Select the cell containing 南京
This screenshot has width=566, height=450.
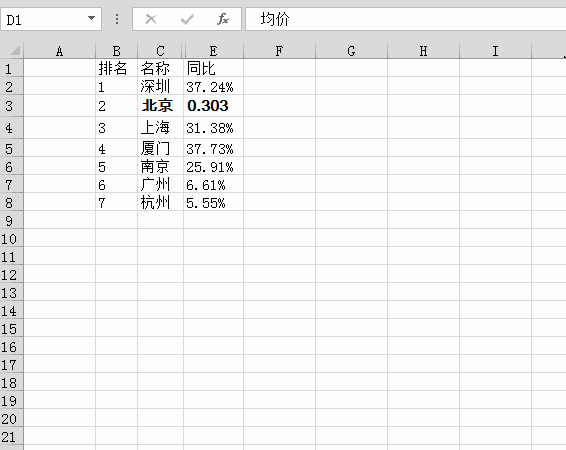click(161, 166)
